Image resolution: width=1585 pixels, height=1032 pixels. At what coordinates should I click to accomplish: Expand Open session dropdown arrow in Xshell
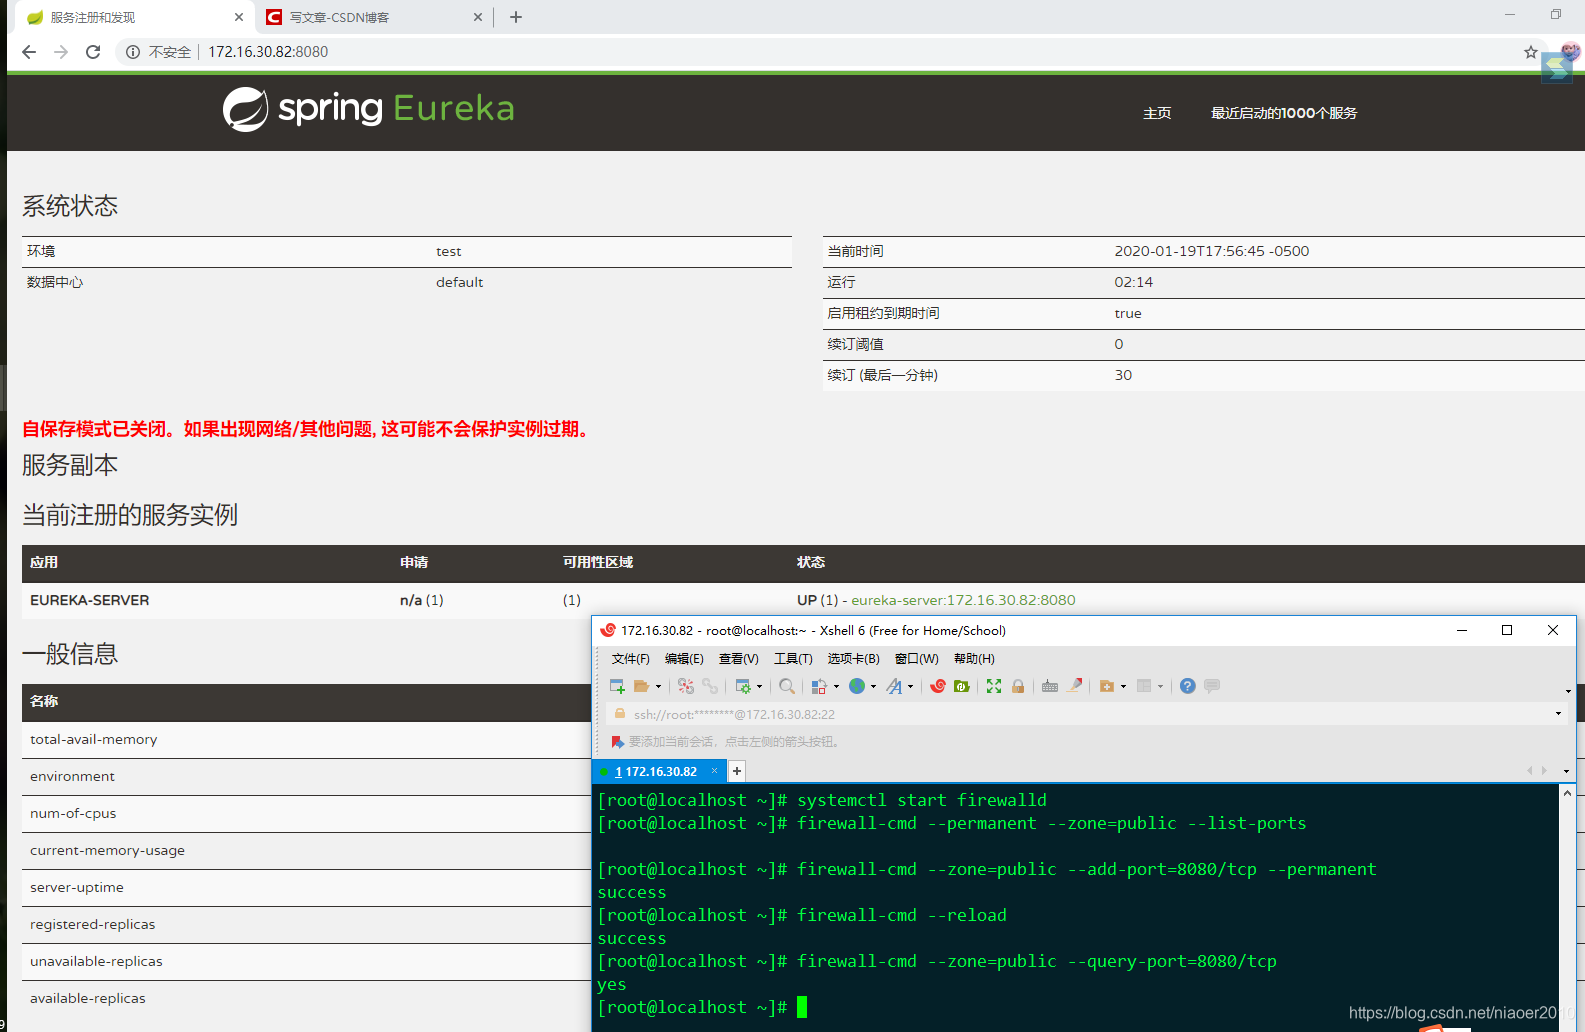pyautogui.click(x=658, y=687)
